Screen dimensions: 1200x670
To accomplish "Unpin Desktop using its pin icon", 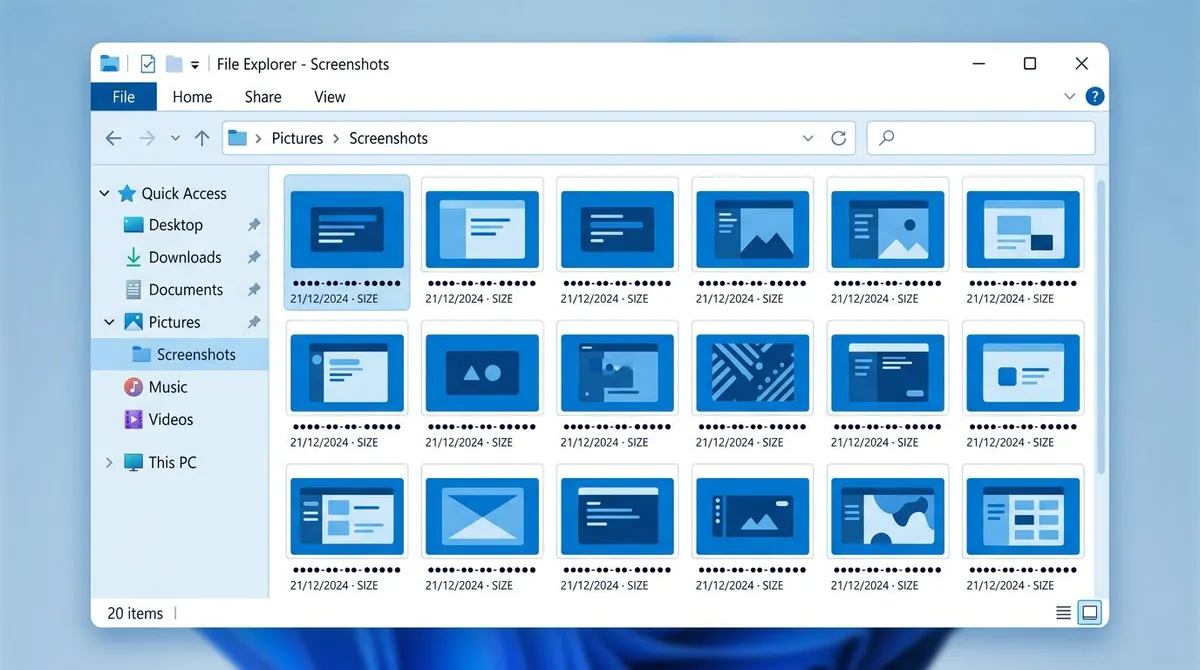I will (254, 226).
